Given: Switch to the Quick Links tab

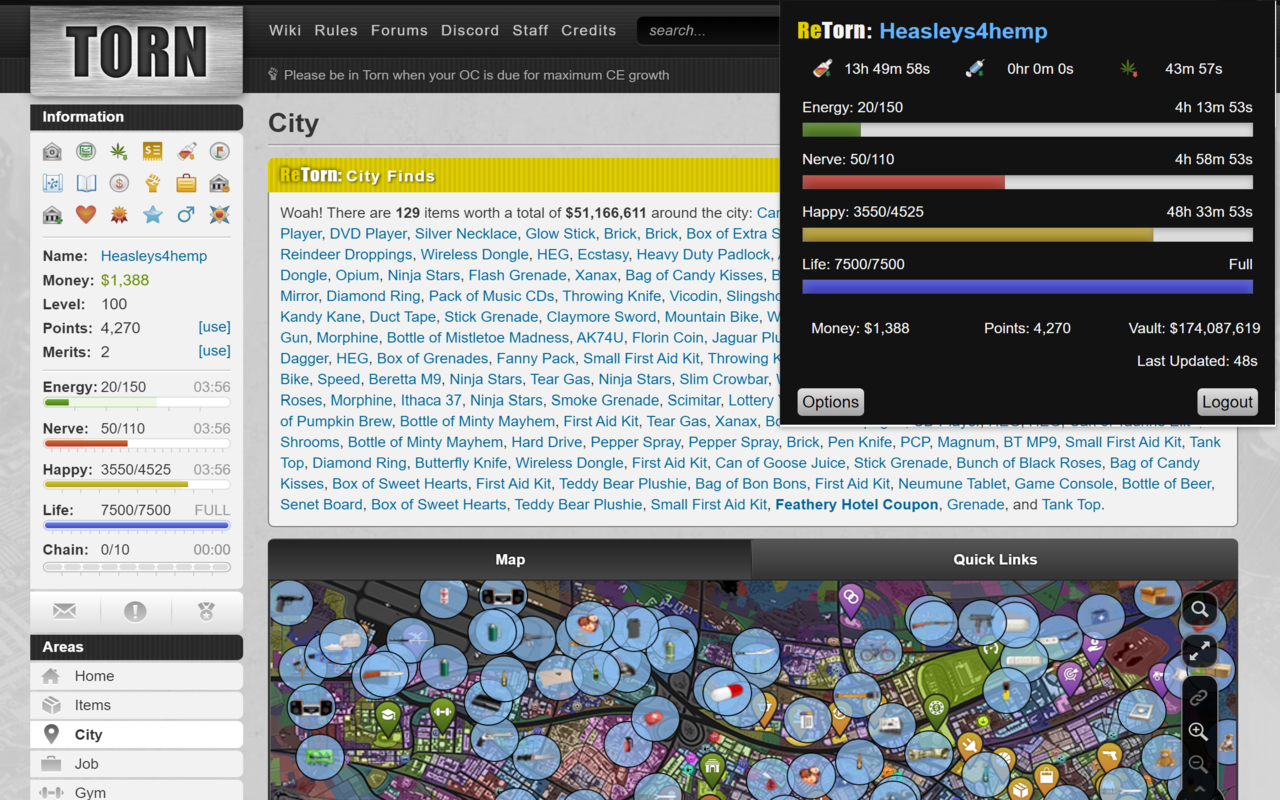Looking at the screenshot, I should [994, 560].
